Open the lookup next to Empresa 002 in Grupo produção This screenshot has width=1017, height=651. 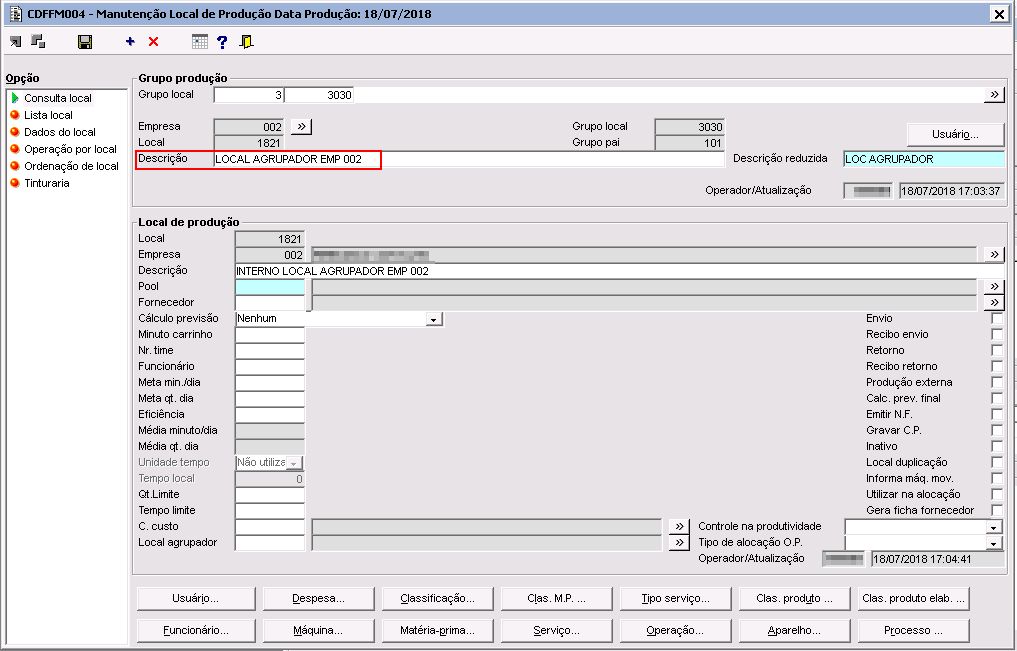[302, 126]
